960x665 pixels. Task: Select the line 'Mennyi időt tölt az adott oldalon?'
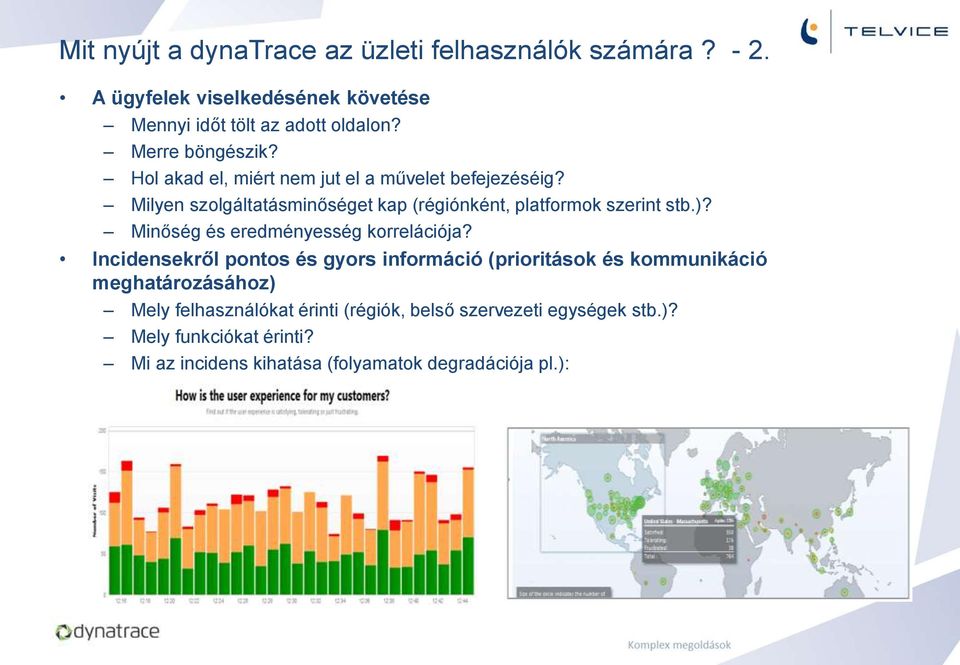[x=266, y=125]
